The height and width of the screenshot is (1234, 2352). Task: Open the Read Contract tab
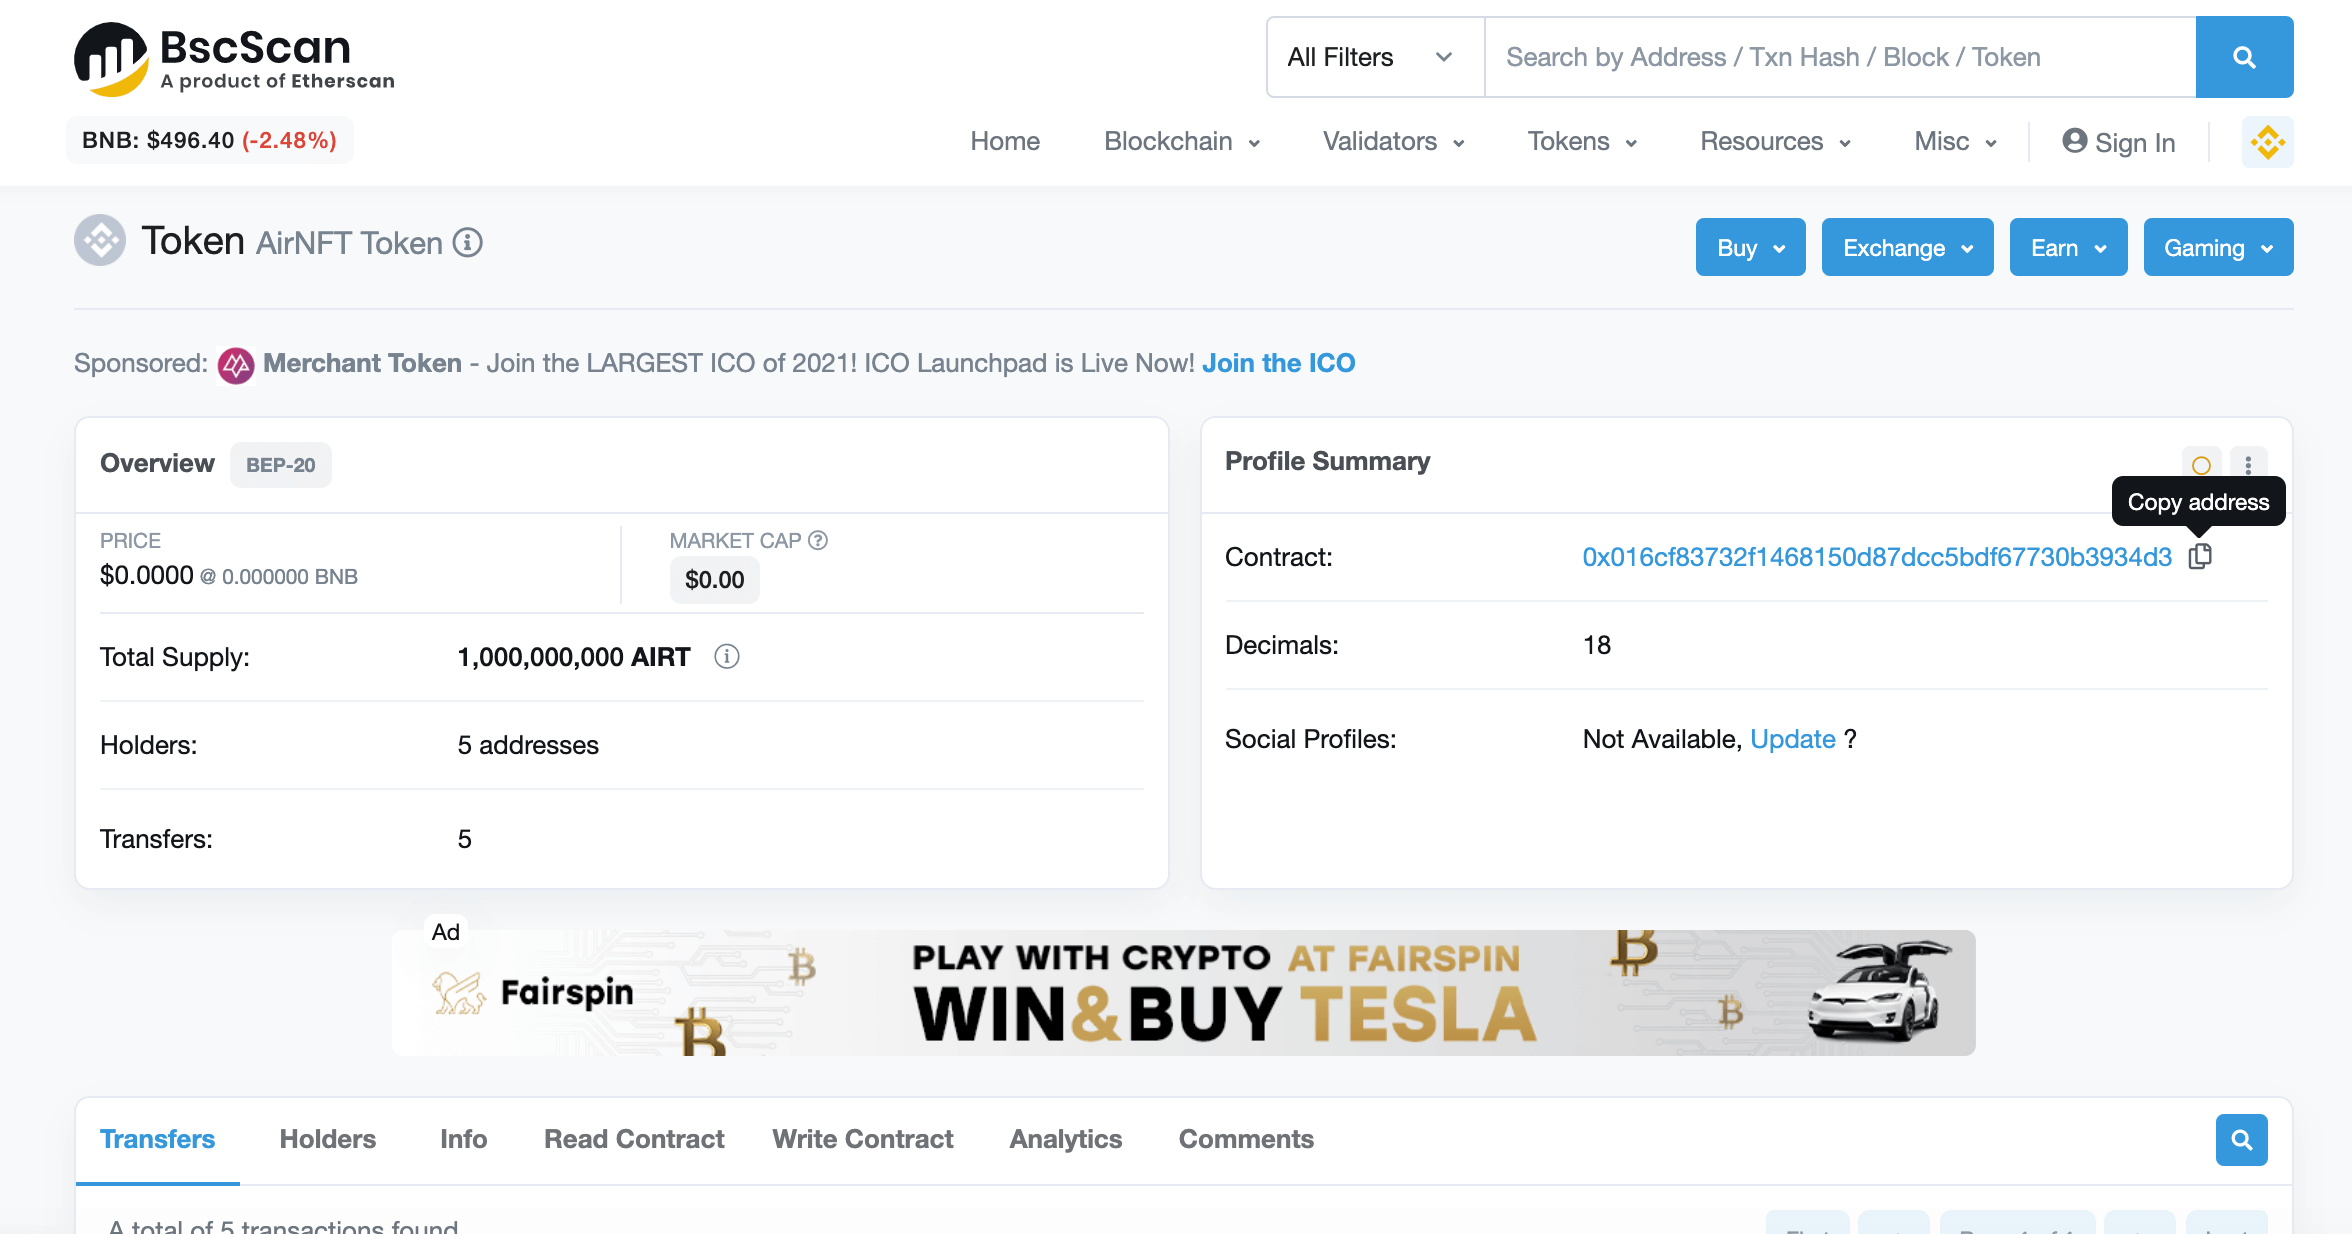[x=634, y=1139]
